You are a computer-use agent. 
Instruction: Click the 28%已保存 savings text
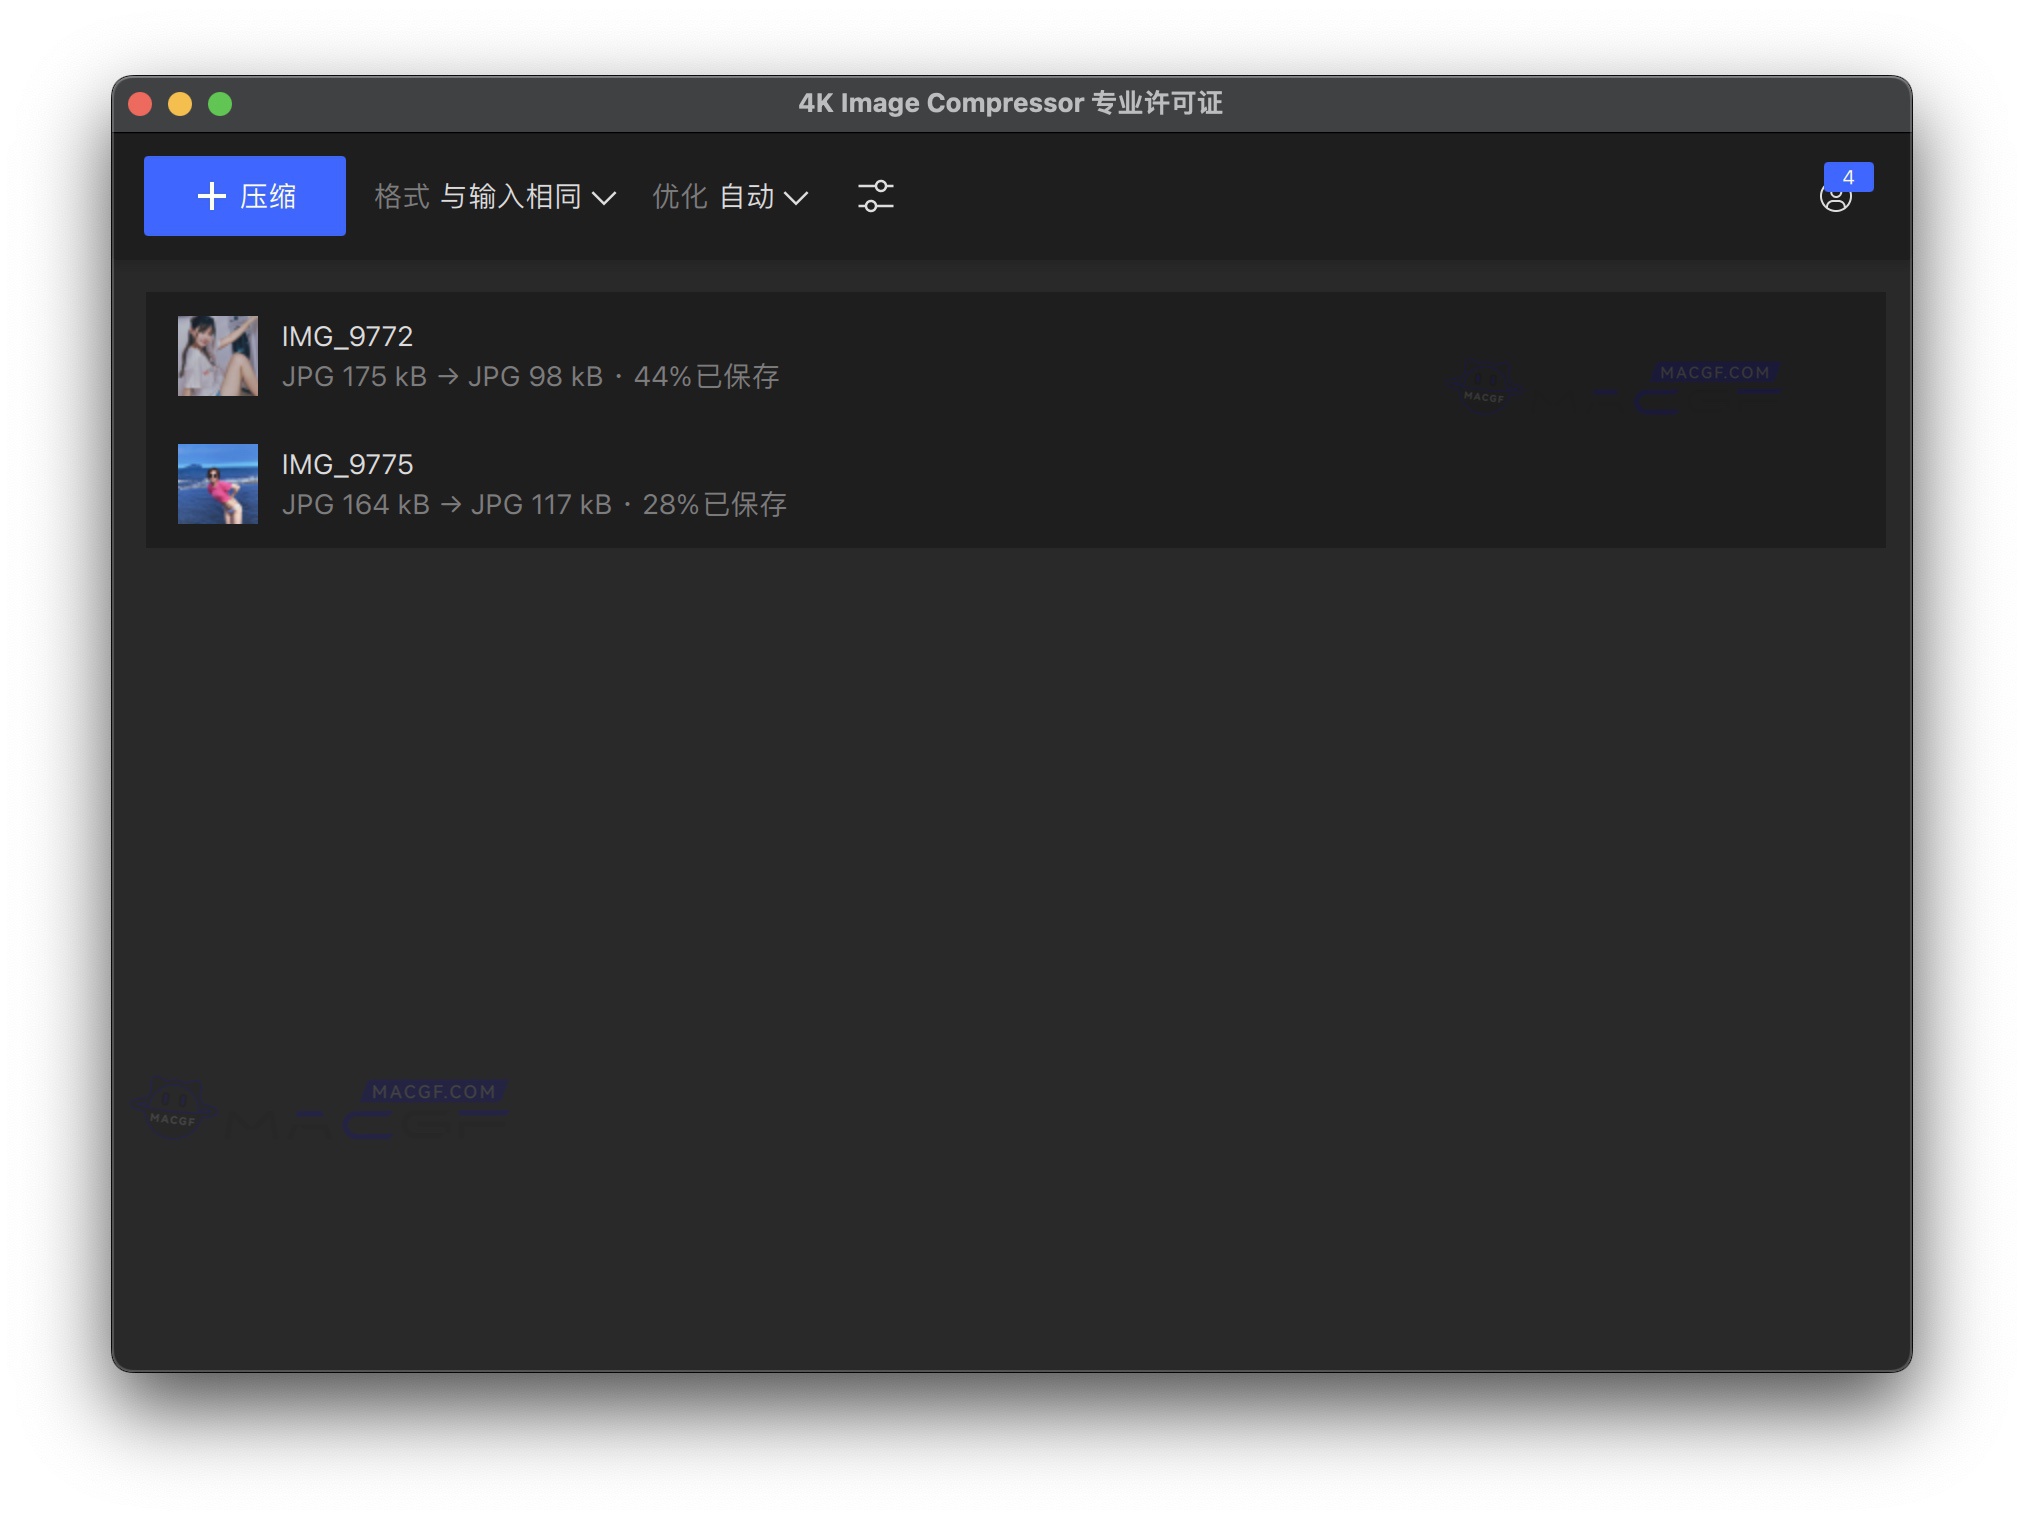click(713, 505)
